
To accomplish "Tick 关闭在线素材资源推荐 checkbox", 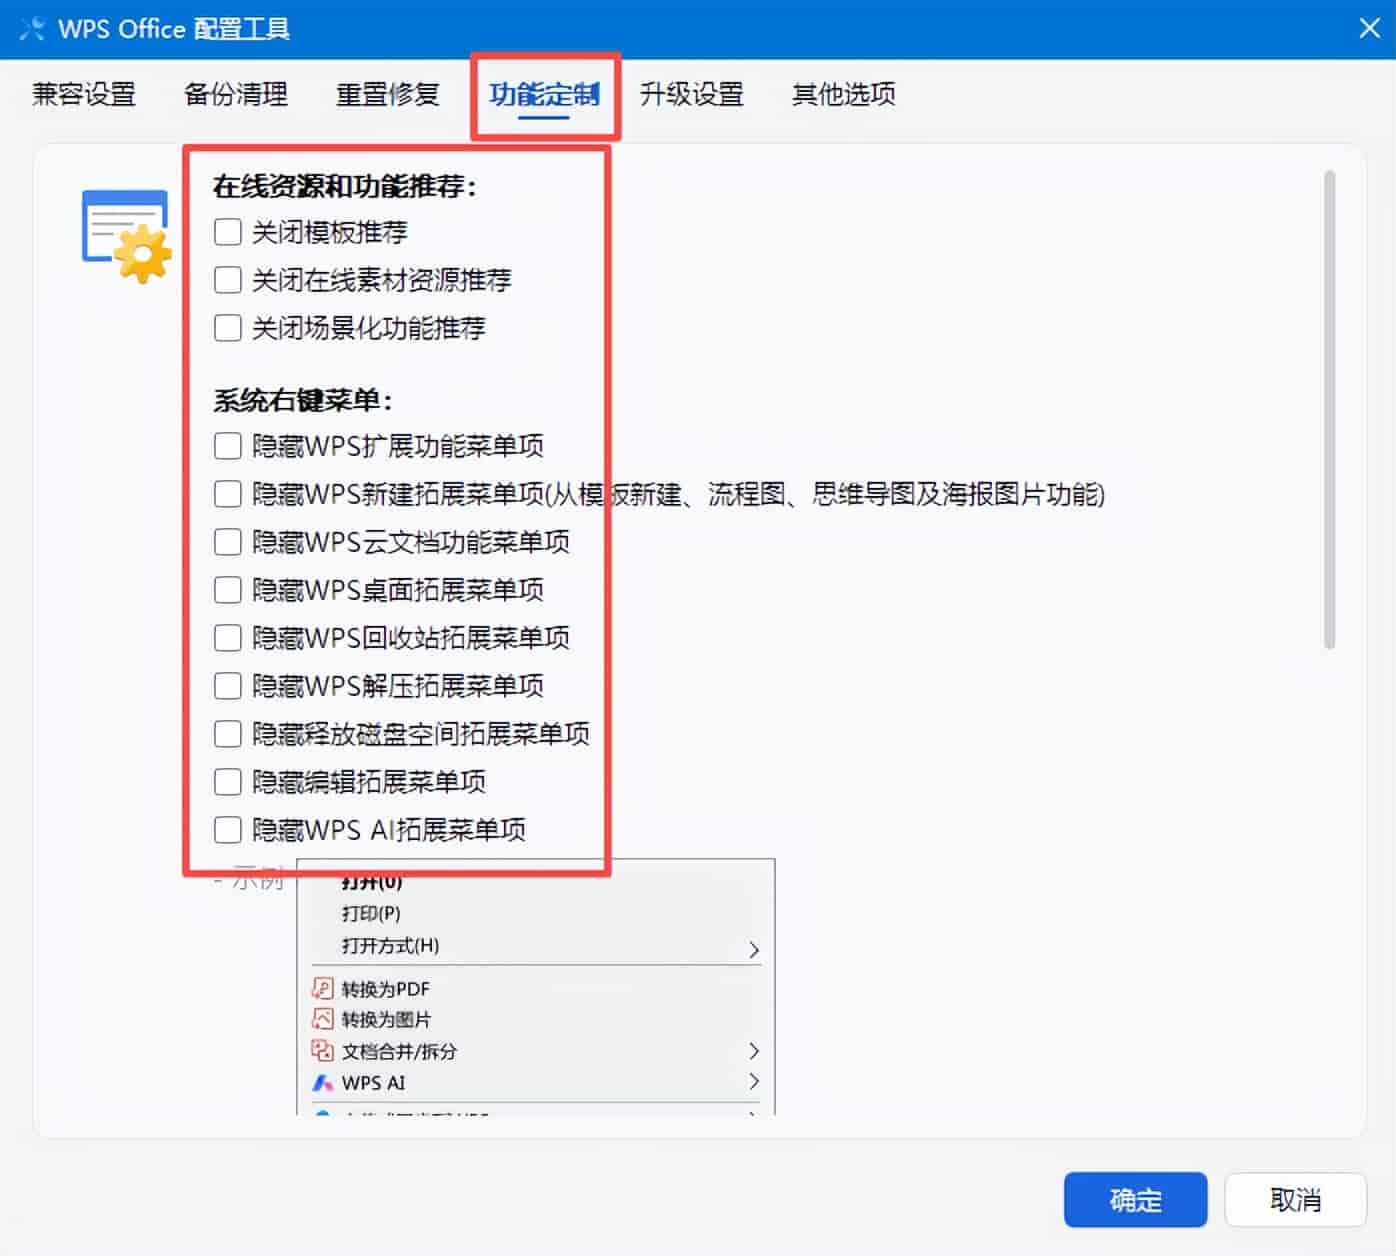I will (228, 280).
